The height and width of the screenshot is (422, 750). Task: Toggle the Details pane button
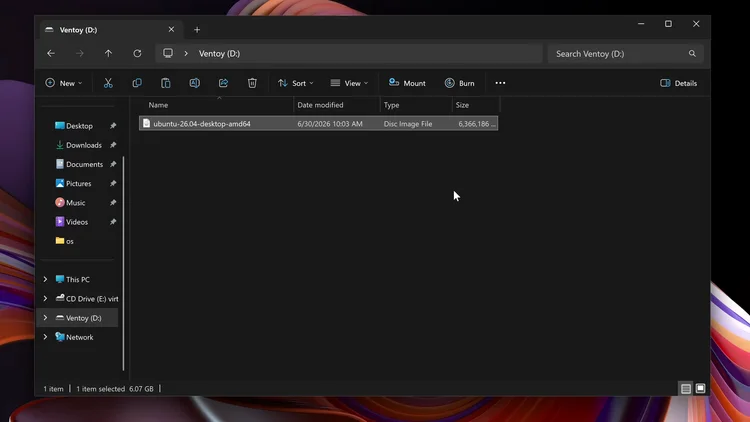click(678, 83)
